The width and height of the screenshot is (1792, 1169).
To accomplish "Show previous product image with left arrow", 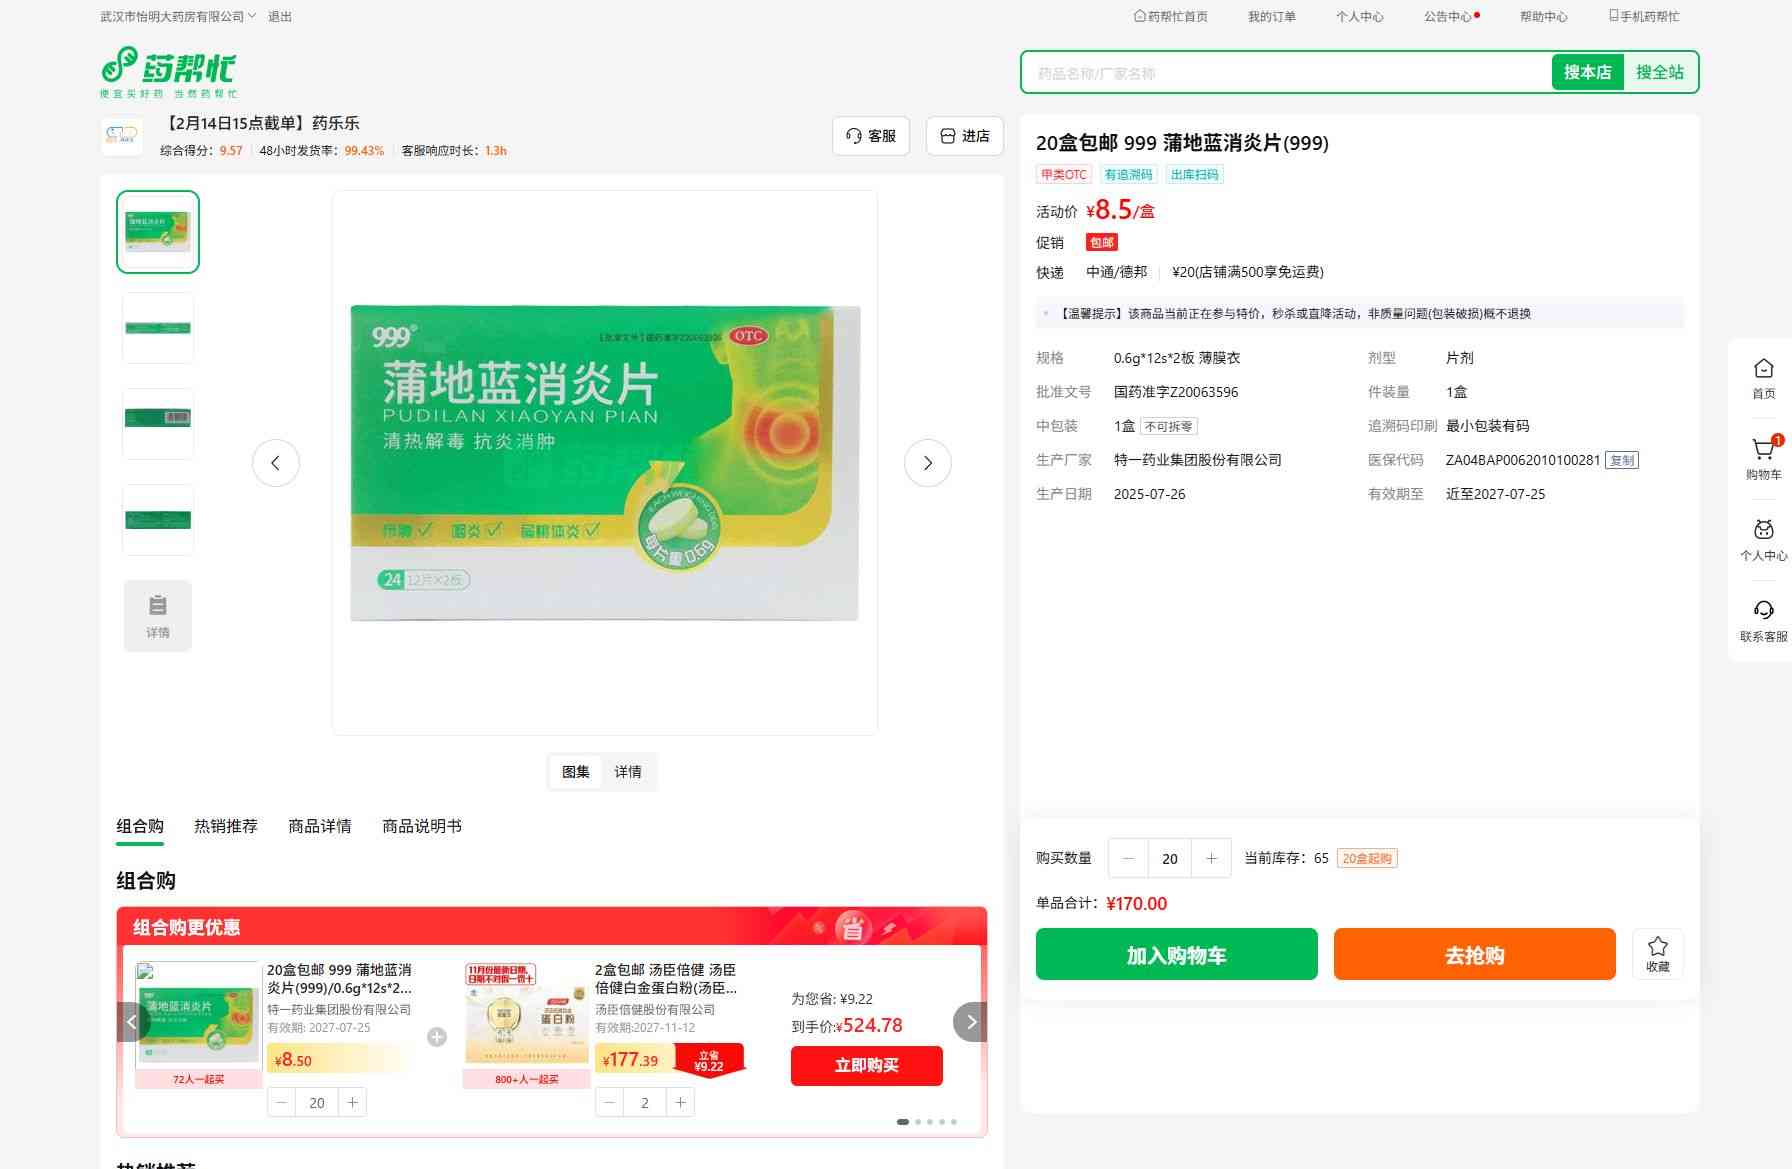I will (275, 463).
